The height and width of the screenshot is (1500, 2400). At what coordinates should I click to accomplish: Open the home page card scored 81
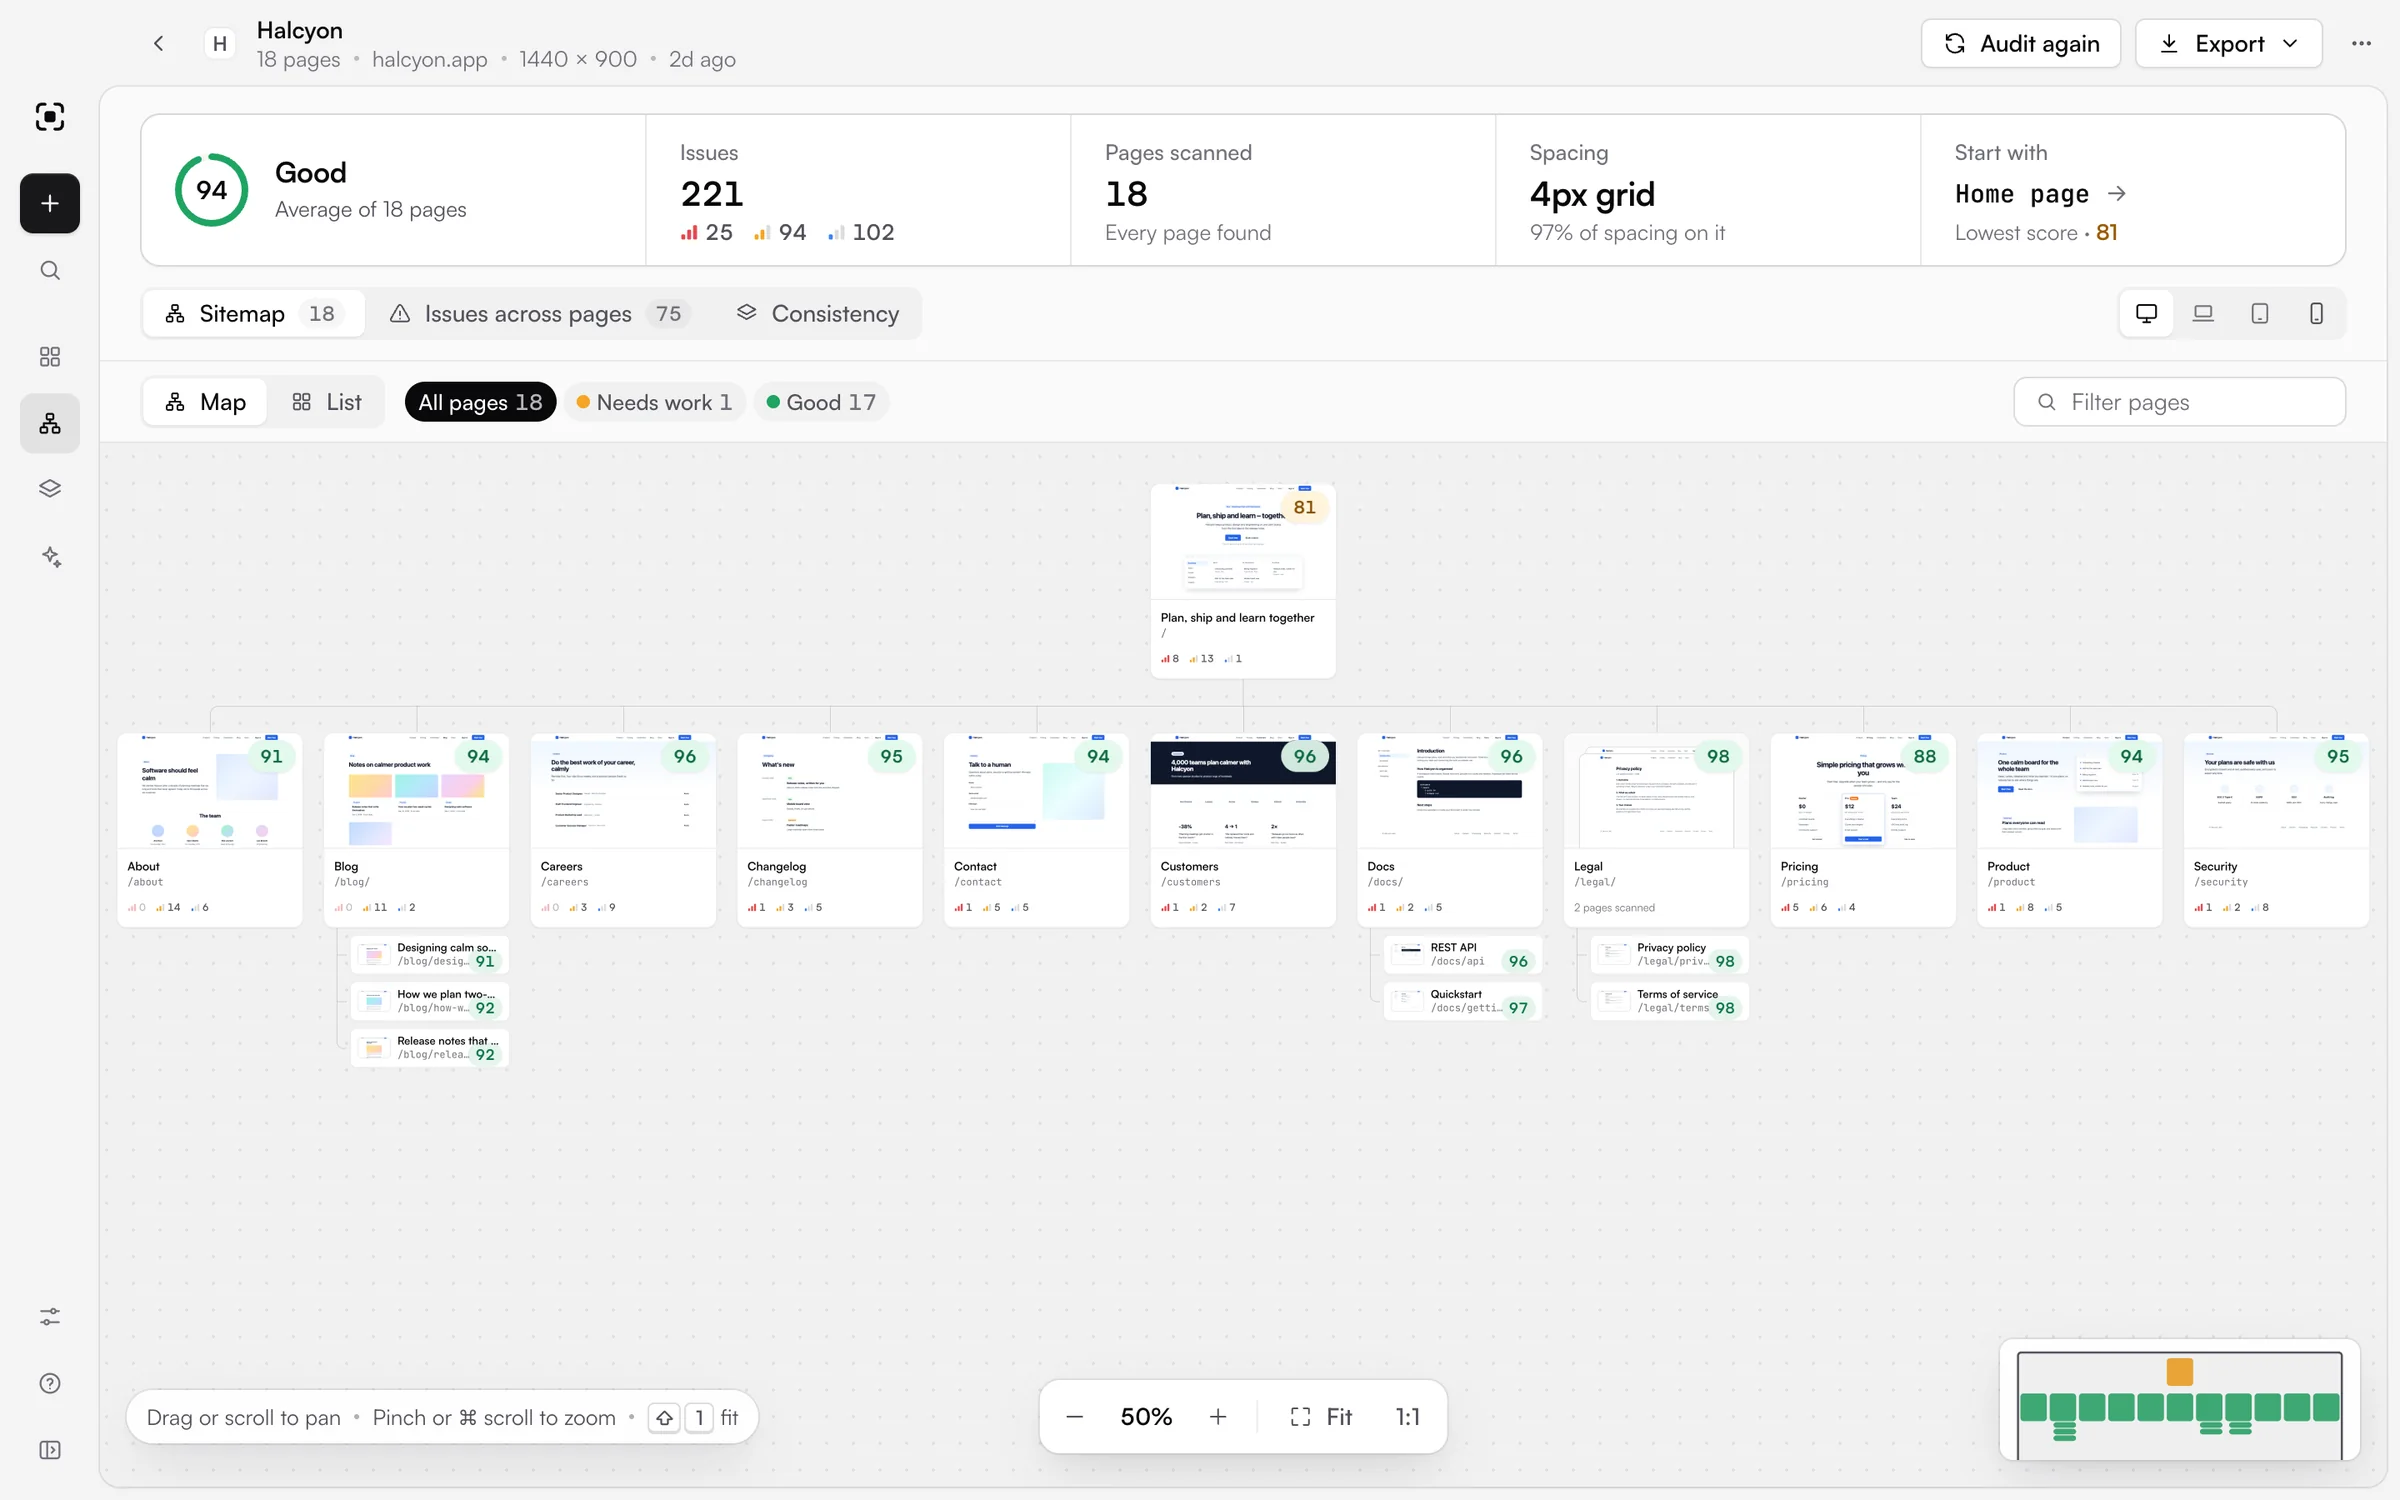point(1242,581)
